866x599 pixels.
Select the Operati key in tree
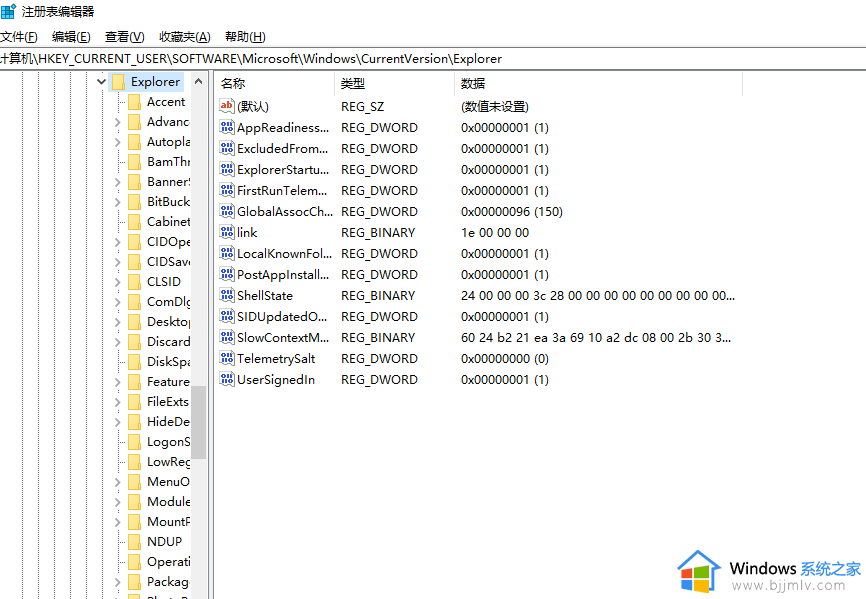(168, 561)
